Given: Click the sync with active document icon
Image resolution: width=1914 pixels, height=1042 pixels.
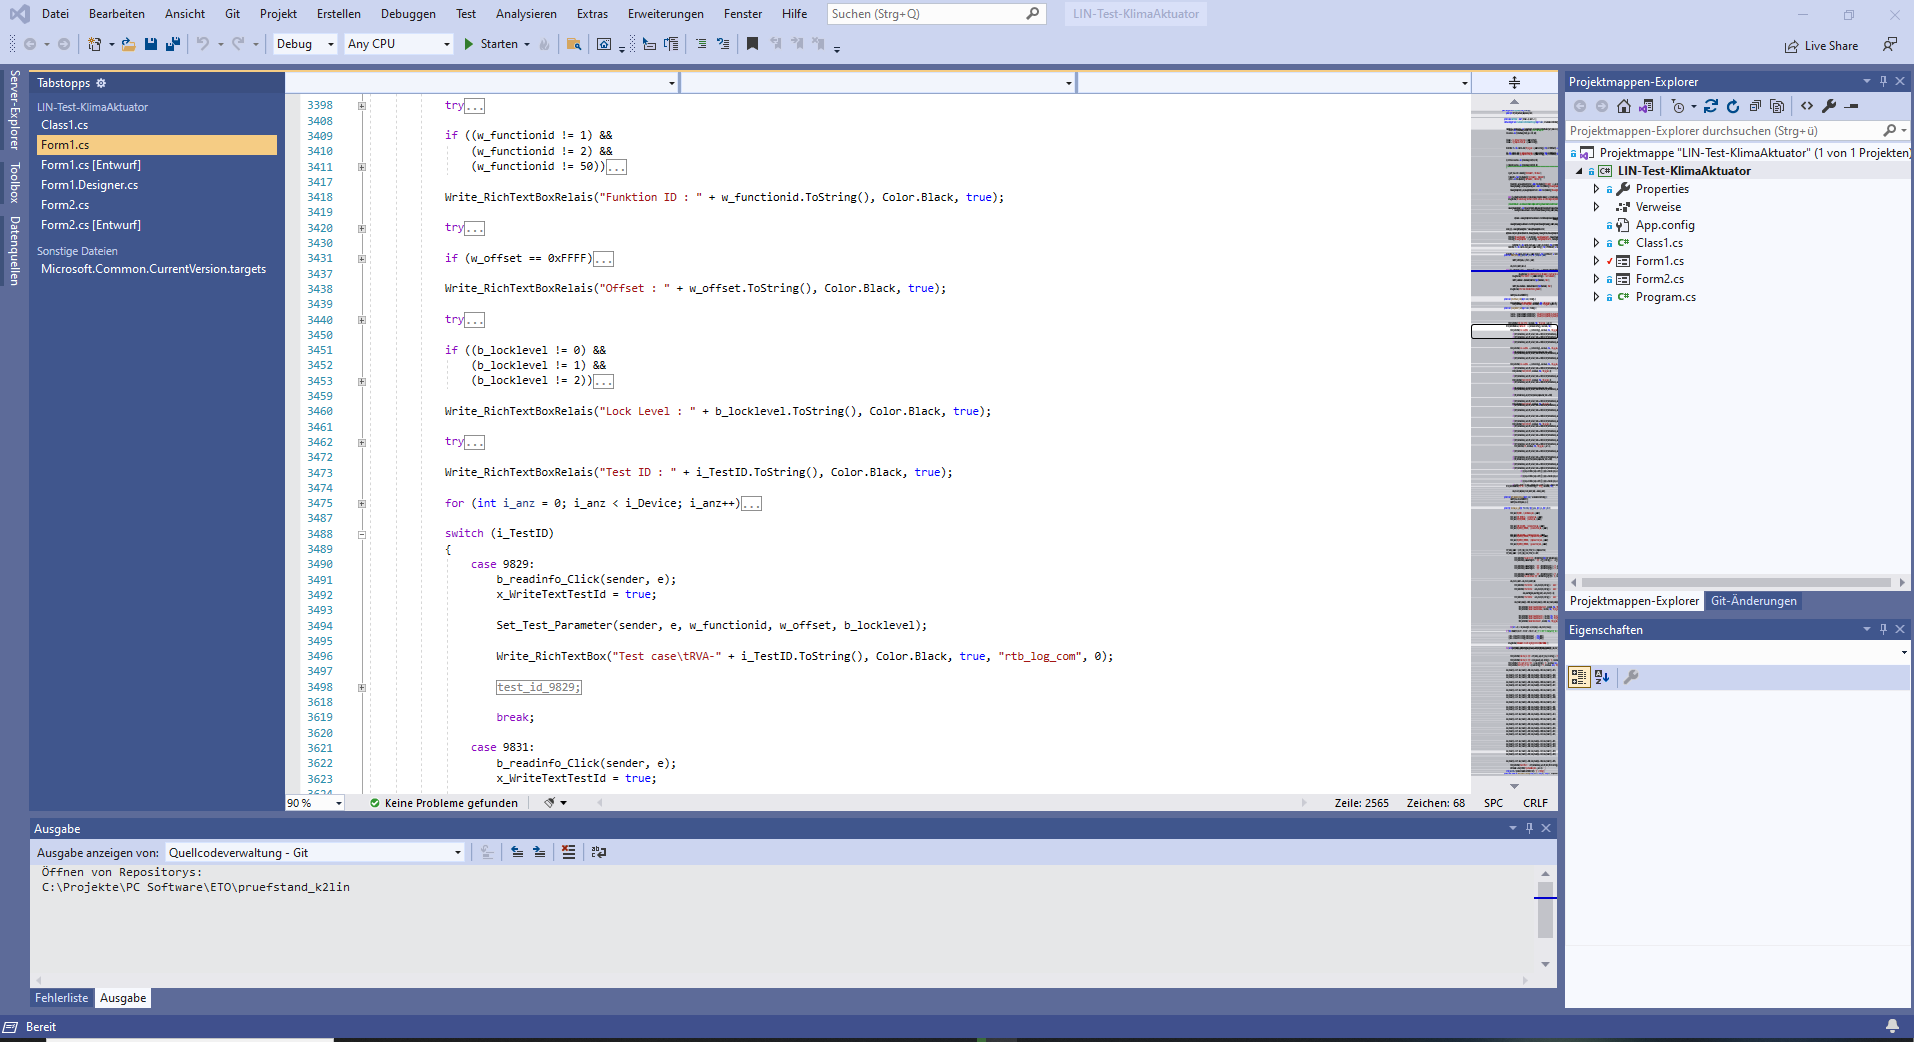Looking at the screenshot, I should click(1711, 106).
